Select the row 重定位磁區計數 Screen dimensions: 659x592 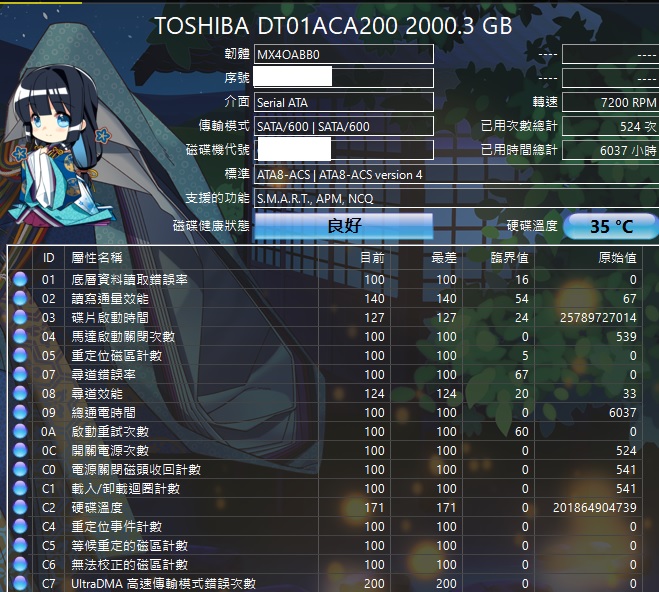(325, 355)
